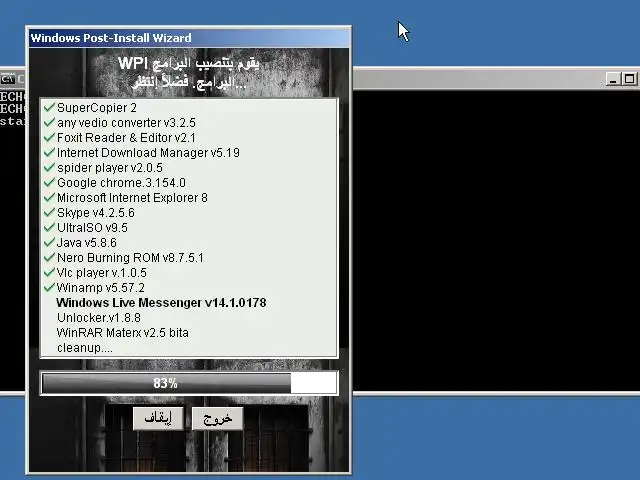
Task: Select the cleanup.... entry
Action: pyautogui.click(x=84, y=348)
